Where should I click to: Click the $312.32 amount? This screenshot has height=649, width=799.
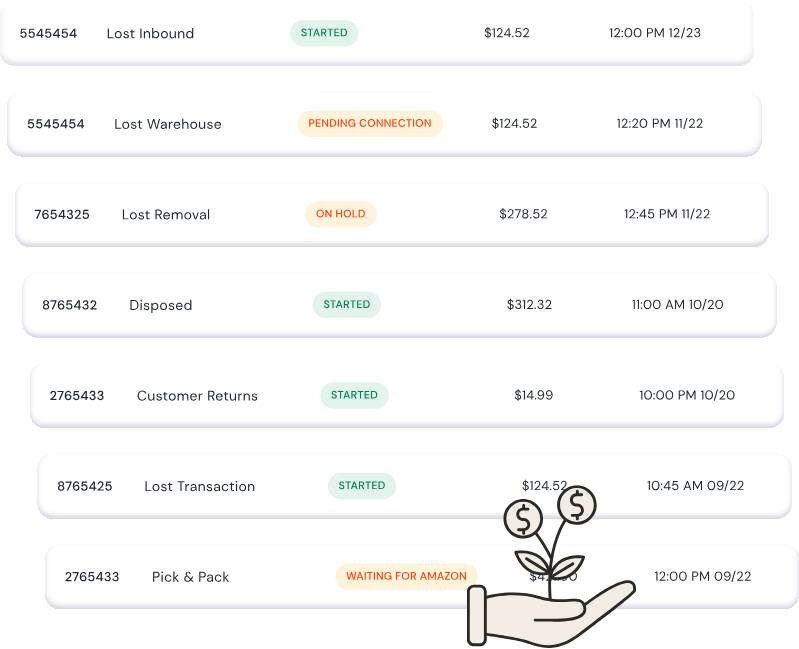click(x=529, y=305)
